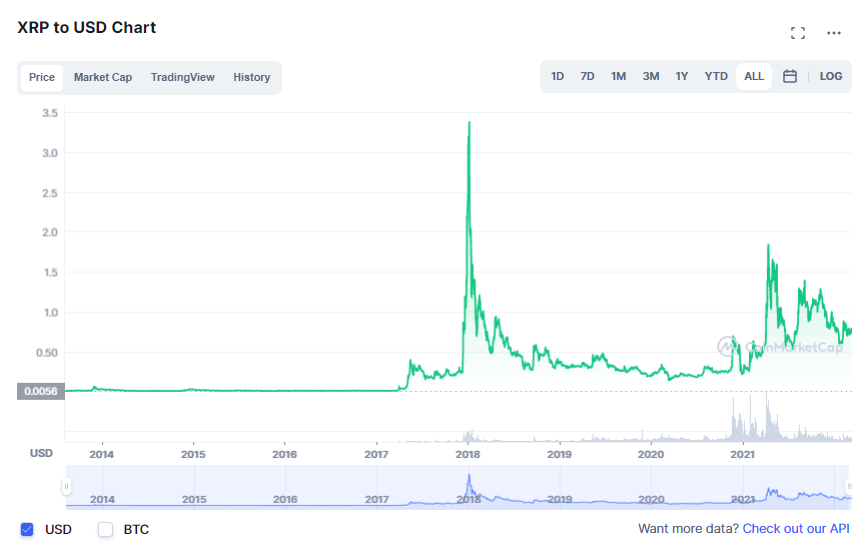Enable the BTC currency checkbox

(x=105, y=529)
